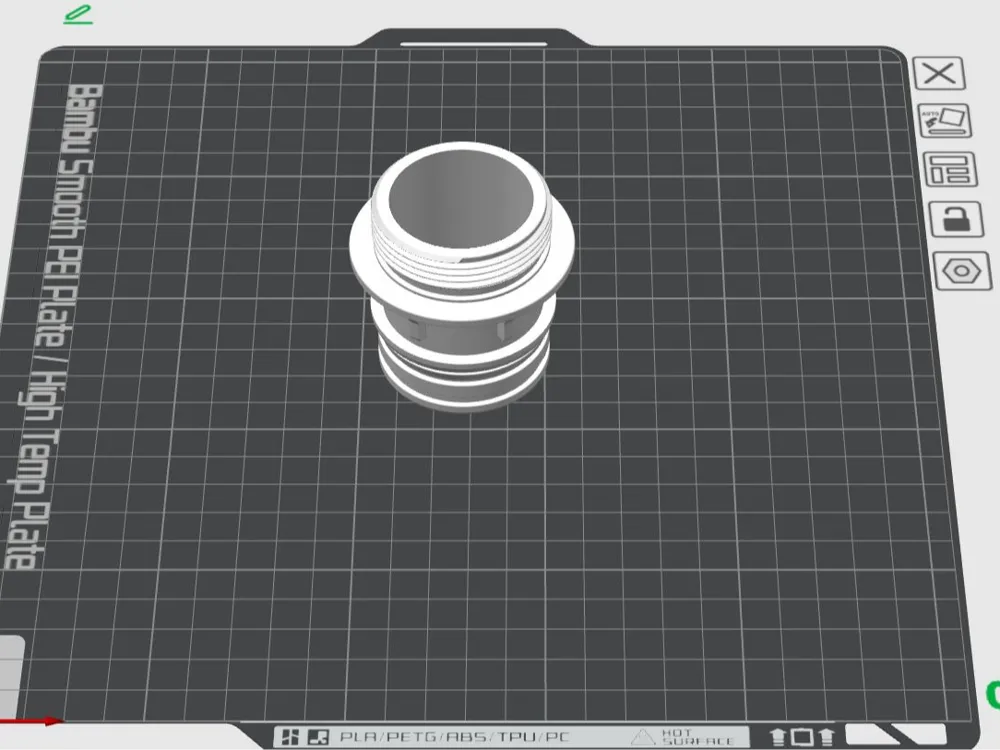Image resolution: width=1000 pixels, height=750 pixels.
Task: Click the green element at the right edge
Action: (x=993, y=695)
